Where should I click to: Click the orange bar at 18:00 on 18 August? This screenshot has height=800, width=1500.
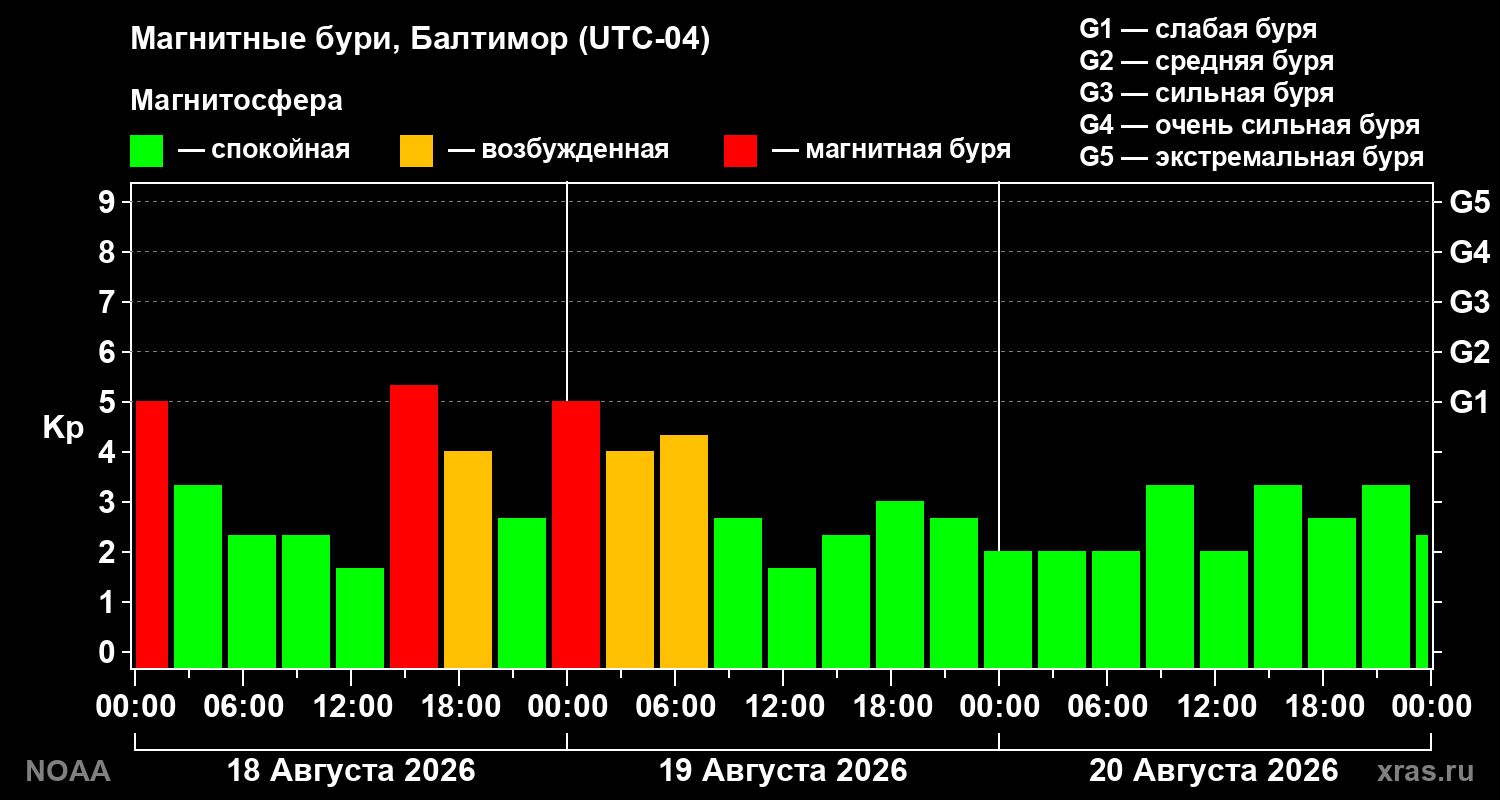point(468,559)
